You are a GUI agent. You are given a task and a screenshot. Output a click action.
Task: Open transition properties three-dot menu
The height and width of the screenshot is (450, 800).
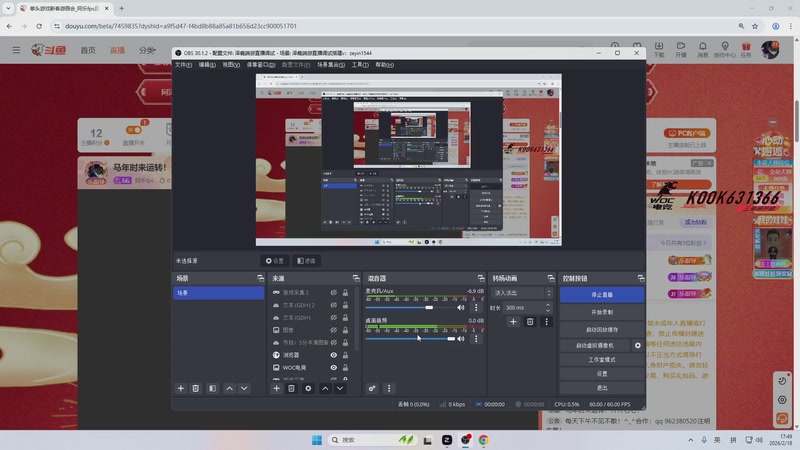(x=546, y=321)
